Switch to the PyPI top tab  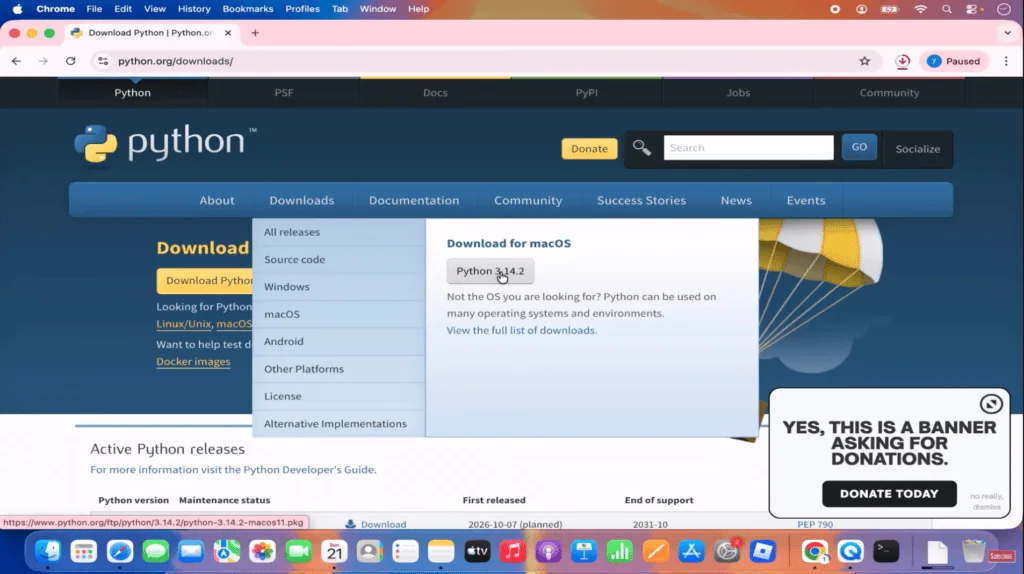[586, 93]
